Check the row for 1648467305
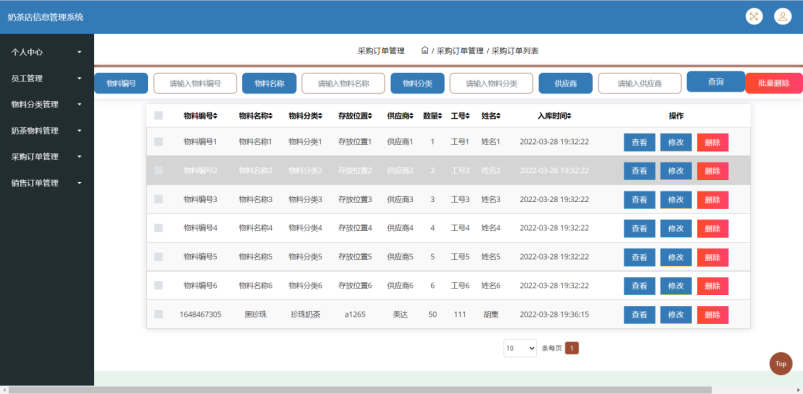This screenshot has height=394, width=803. coord(158,314)
